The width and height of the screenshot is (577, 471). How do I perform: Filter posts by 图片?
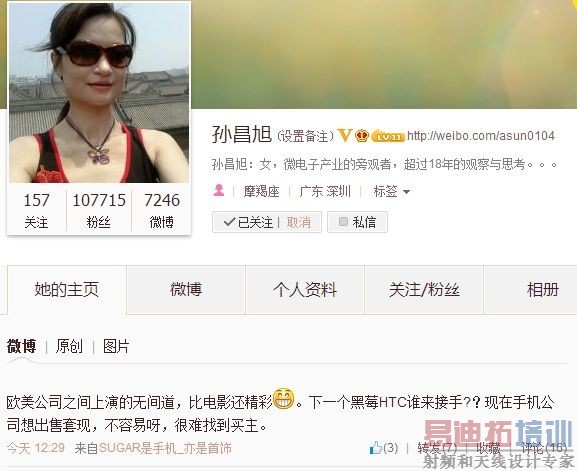[116, 346]
